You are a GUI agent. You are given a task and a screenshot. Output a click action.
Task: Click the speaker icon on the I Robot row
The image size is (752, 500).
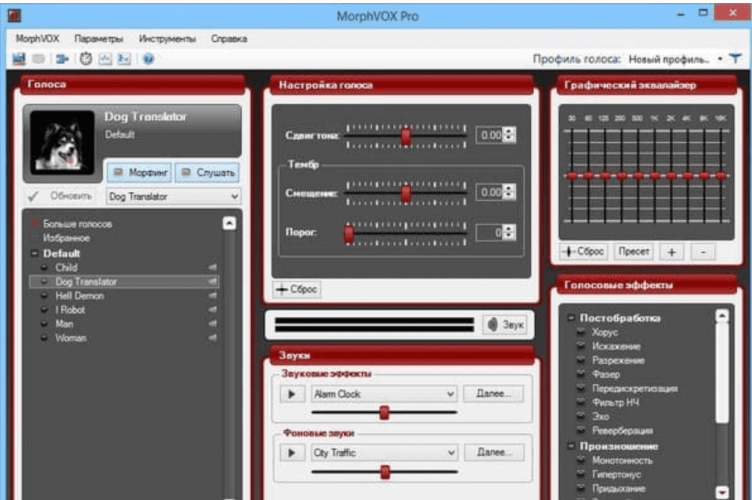pyautogui.click(x=212, y=309)
